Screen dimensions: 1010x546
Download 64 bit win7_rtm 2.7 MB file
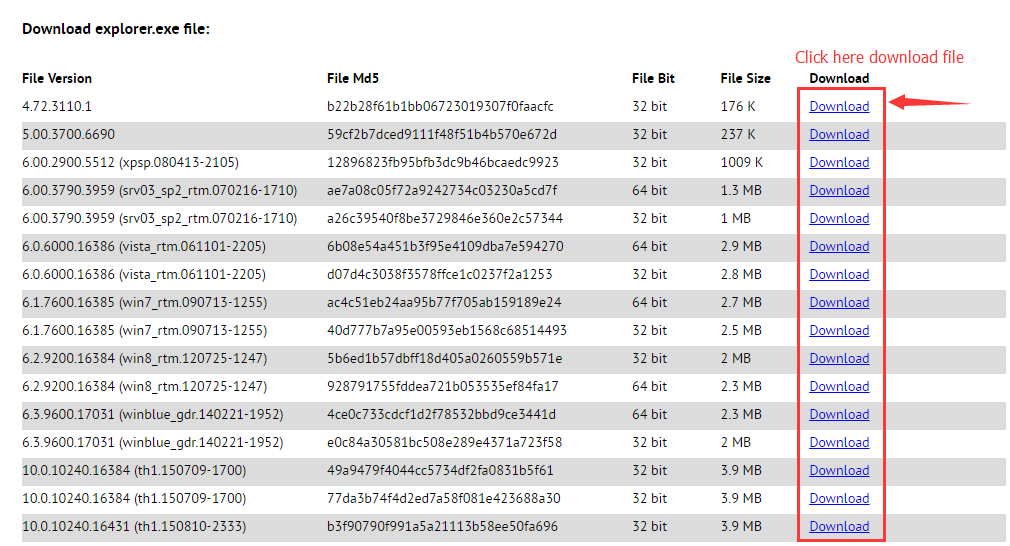click(839, 302)
